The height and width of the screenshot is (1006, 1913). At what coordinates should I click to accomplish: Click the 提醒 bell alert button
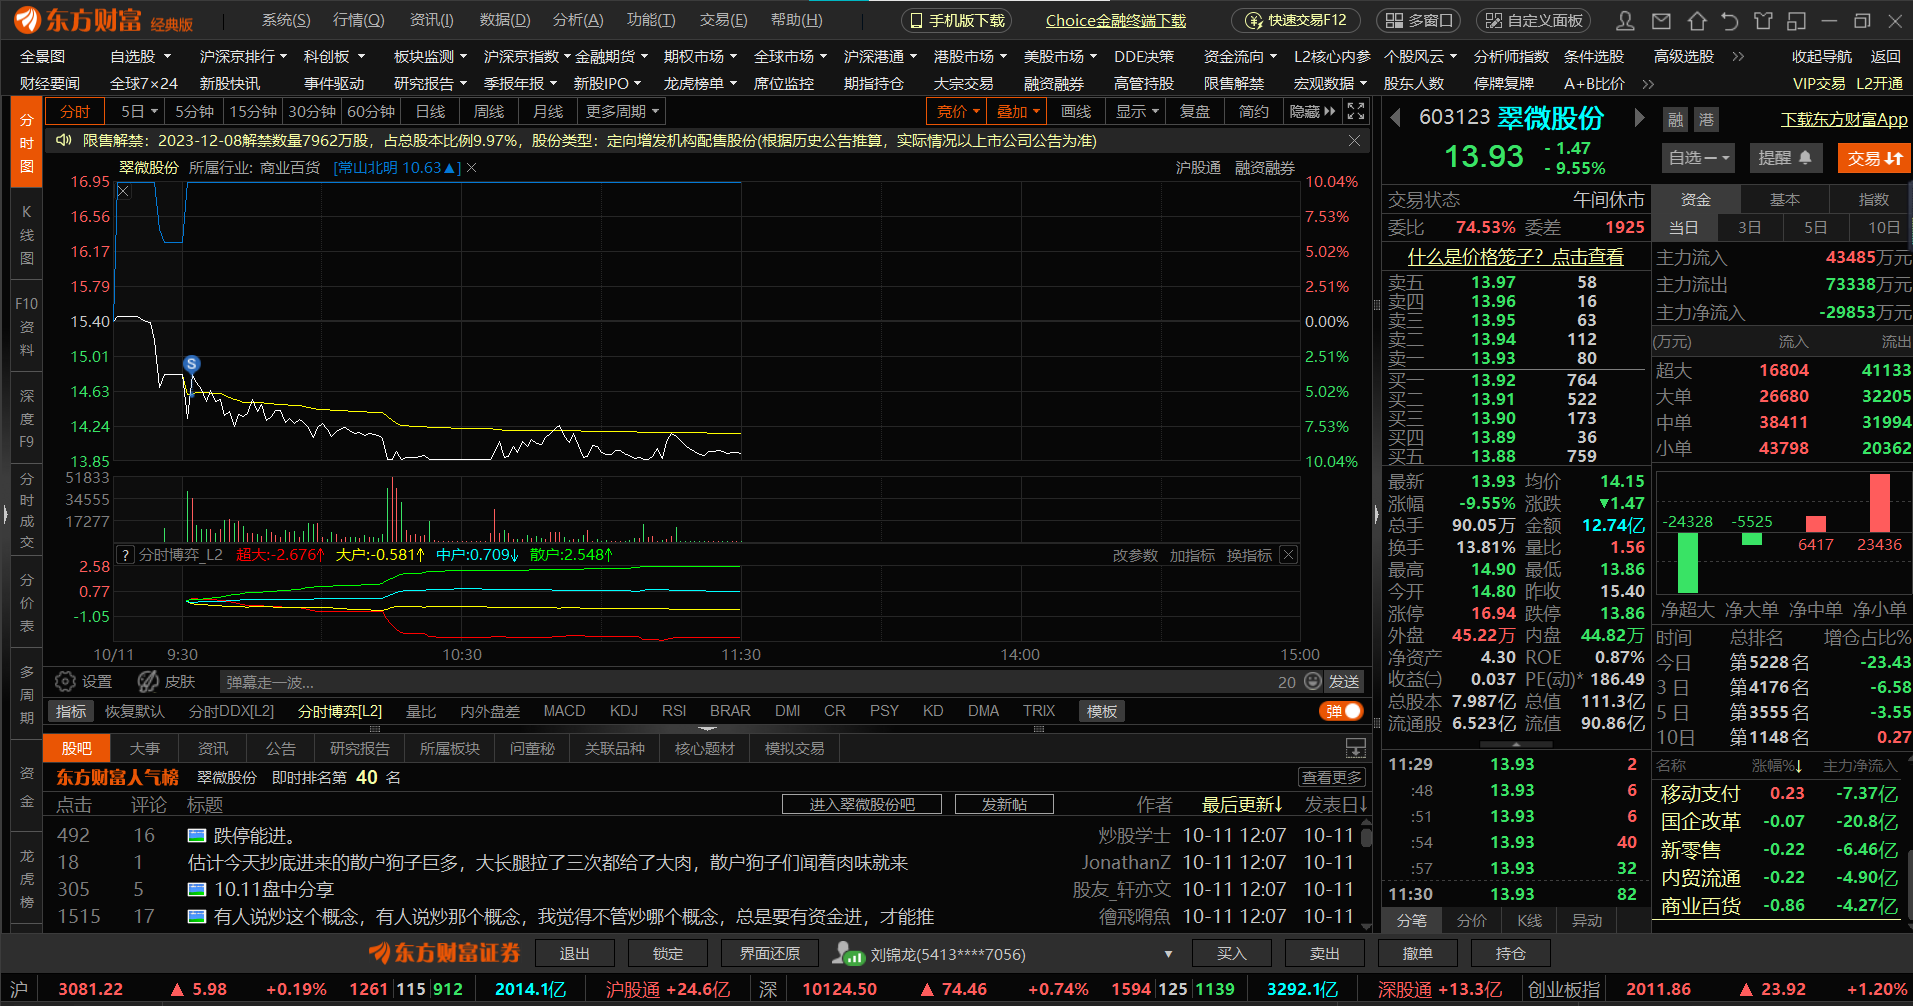click(1785, 158)
